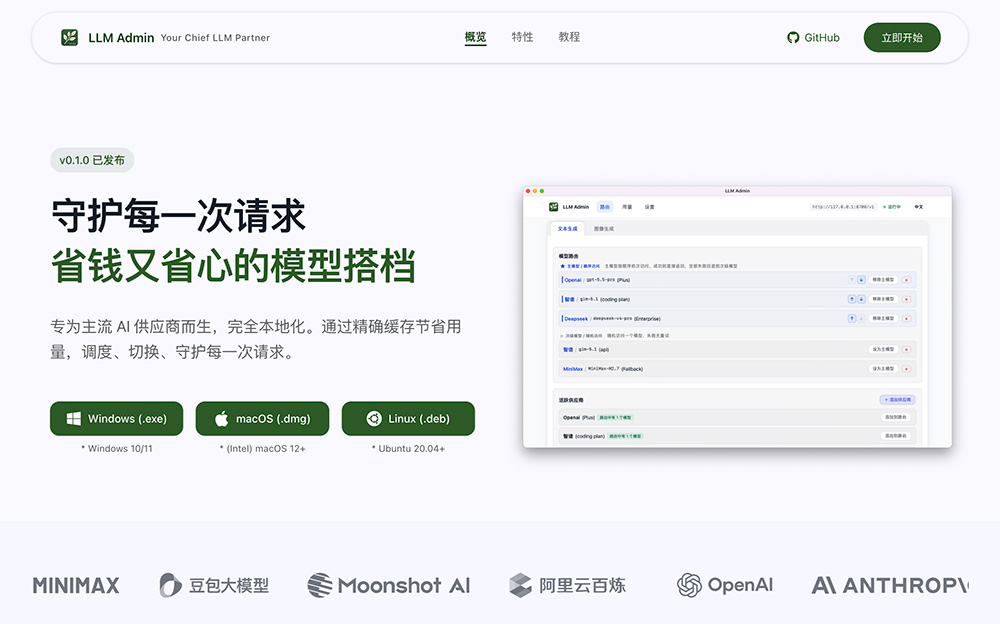Click the 立即开始 button
1000x624 pixels.
(x=902, y=38)
